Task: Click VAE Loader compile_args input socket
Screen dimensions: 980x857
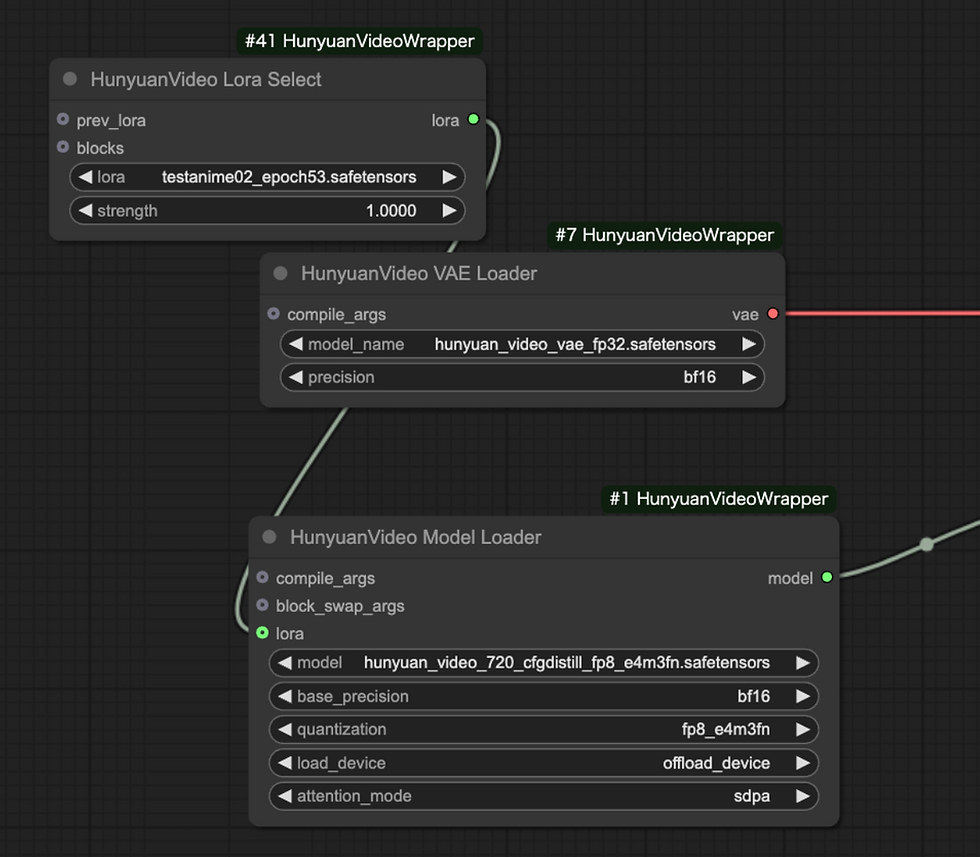Action: pos(273,313)
